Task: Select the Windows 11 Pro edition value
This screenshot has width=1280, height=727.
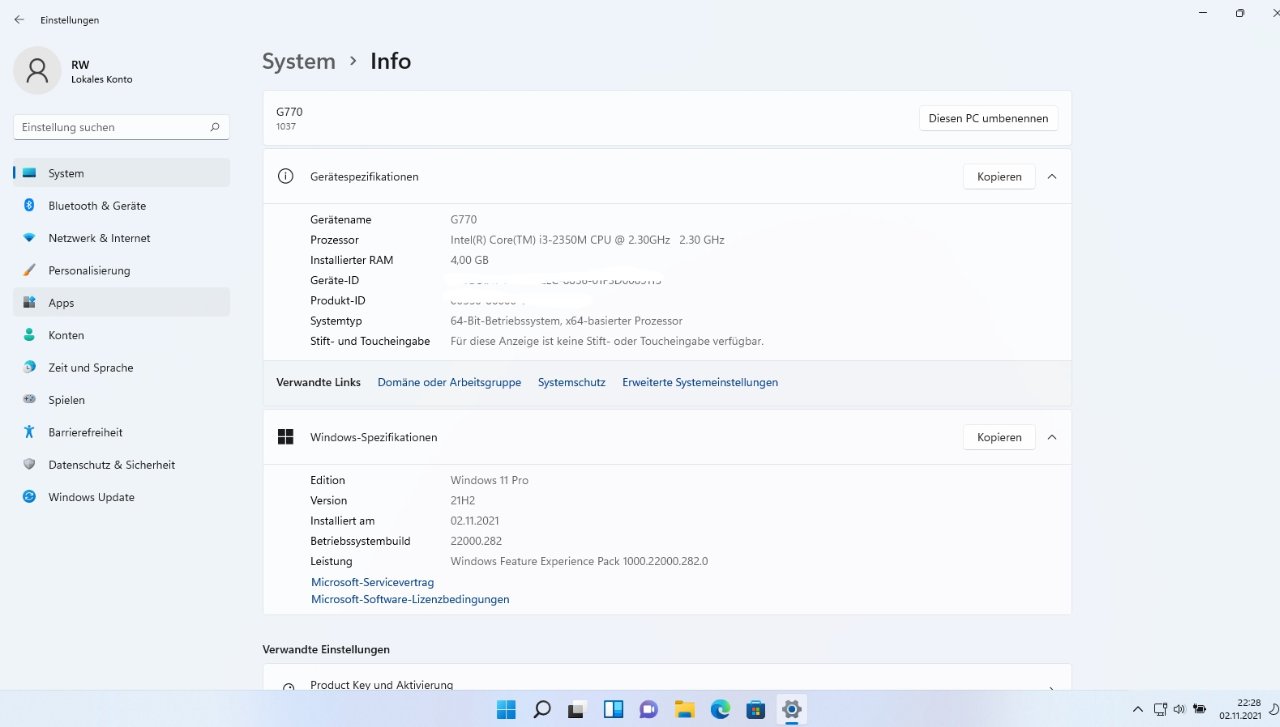Action: [489, 480]
